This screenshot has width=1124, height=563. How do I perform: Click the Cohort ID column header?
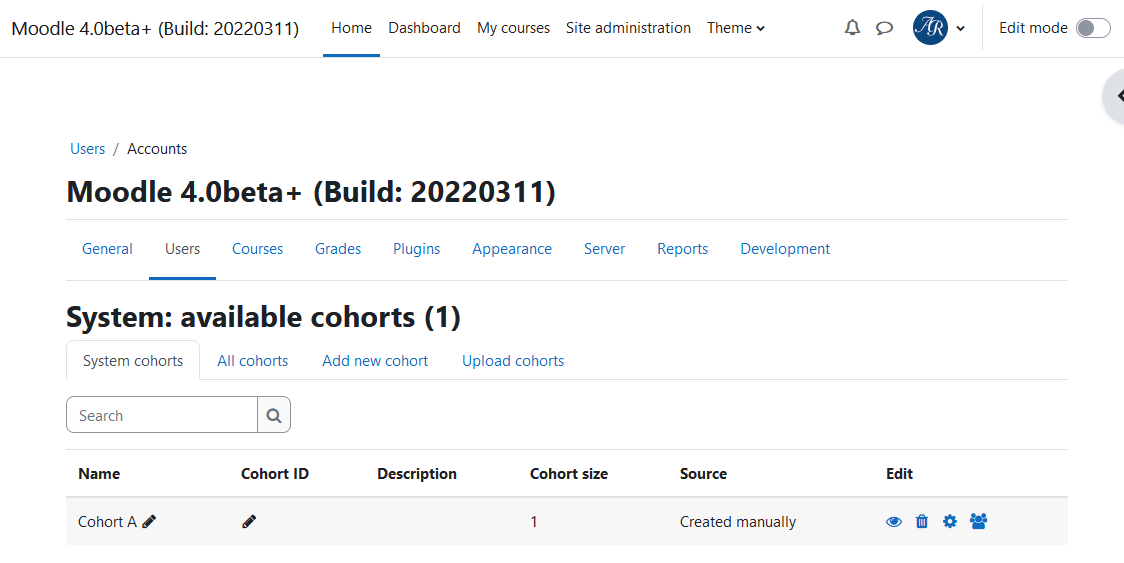pyautogui.click(x=275, y=473)
